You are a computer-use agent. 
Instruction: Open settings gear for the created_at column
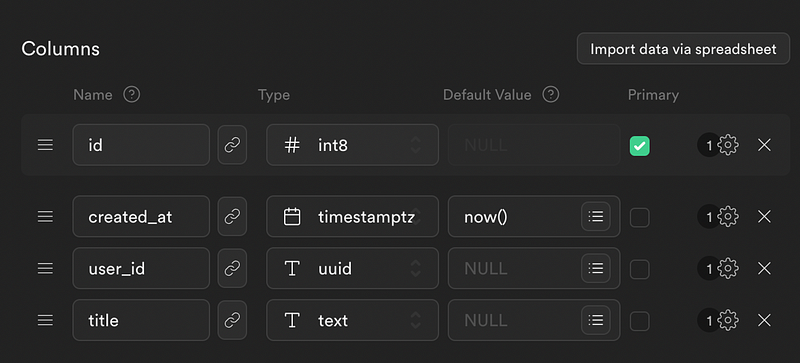point(728,216)
